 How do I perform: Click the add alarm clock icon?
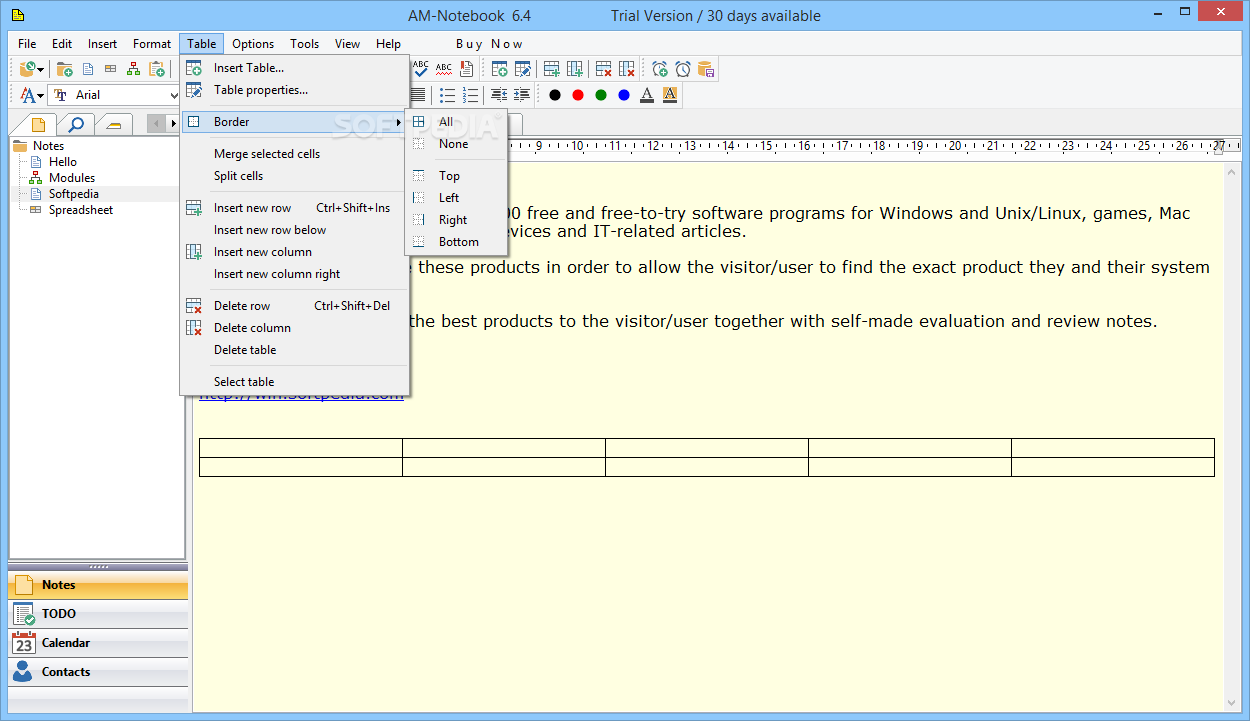pyautogui.click(x=660, y=69)
